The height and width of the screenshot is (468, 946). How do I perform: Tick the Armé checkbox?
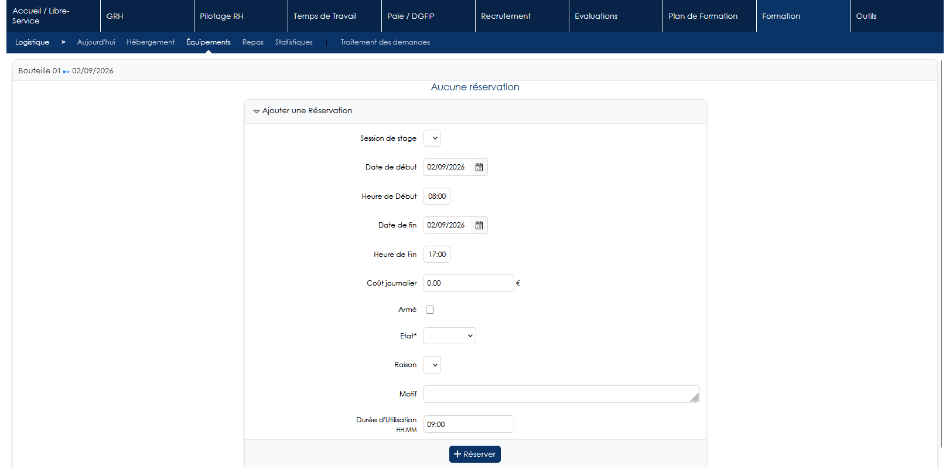point(430,309)
